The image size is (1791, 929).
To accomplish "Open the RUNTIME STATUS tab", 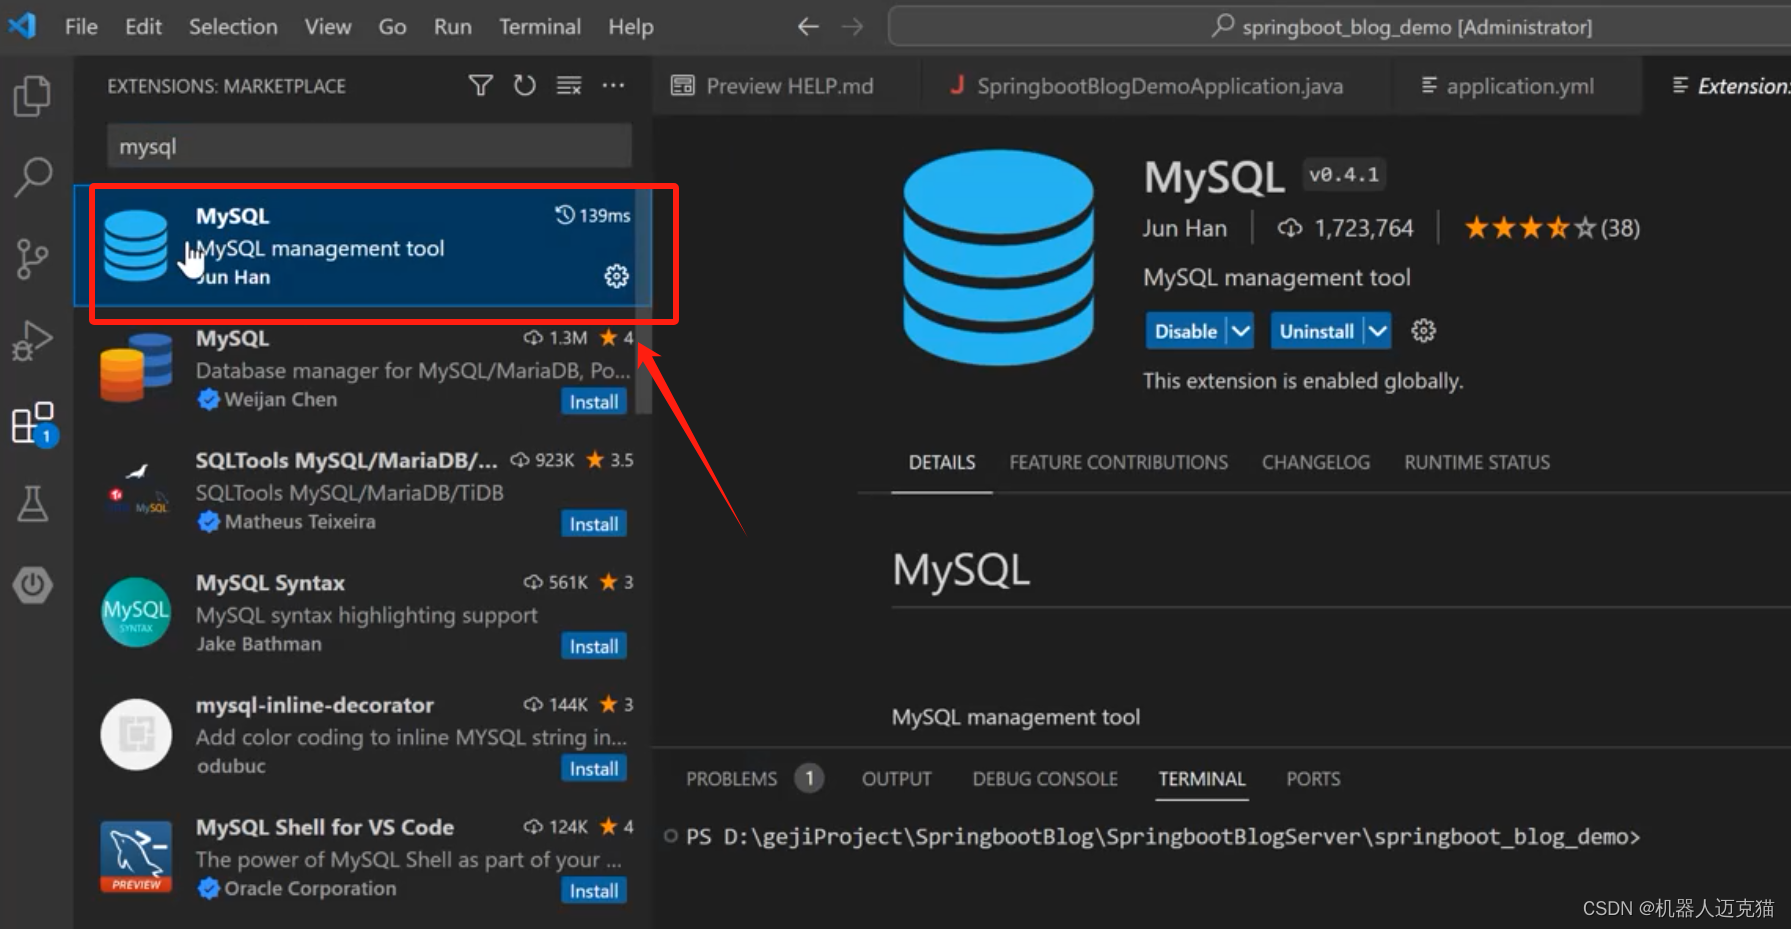I will [x=1477, y=462].
